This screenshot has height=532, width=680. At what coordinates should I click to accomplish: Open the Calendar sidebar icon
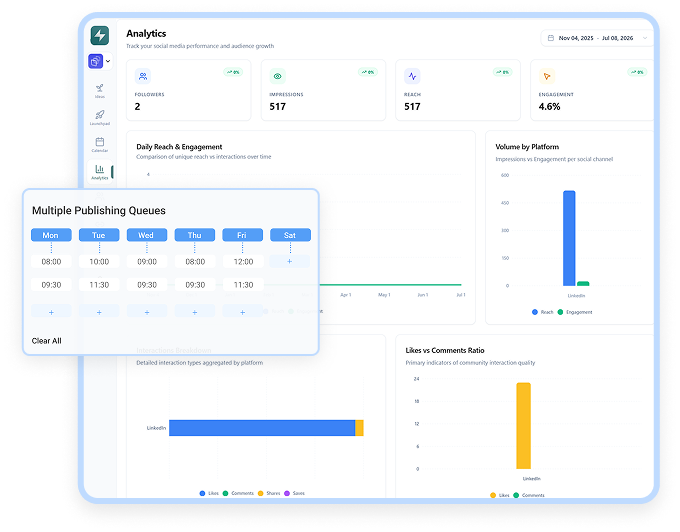[x=100, y=144]
